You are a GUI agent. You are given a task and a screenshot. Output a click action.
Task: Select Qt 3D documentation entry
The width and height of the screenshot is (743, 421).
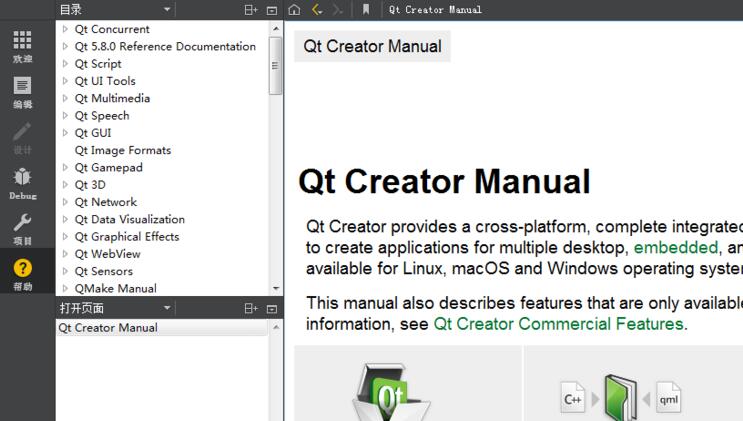point(90,185)
